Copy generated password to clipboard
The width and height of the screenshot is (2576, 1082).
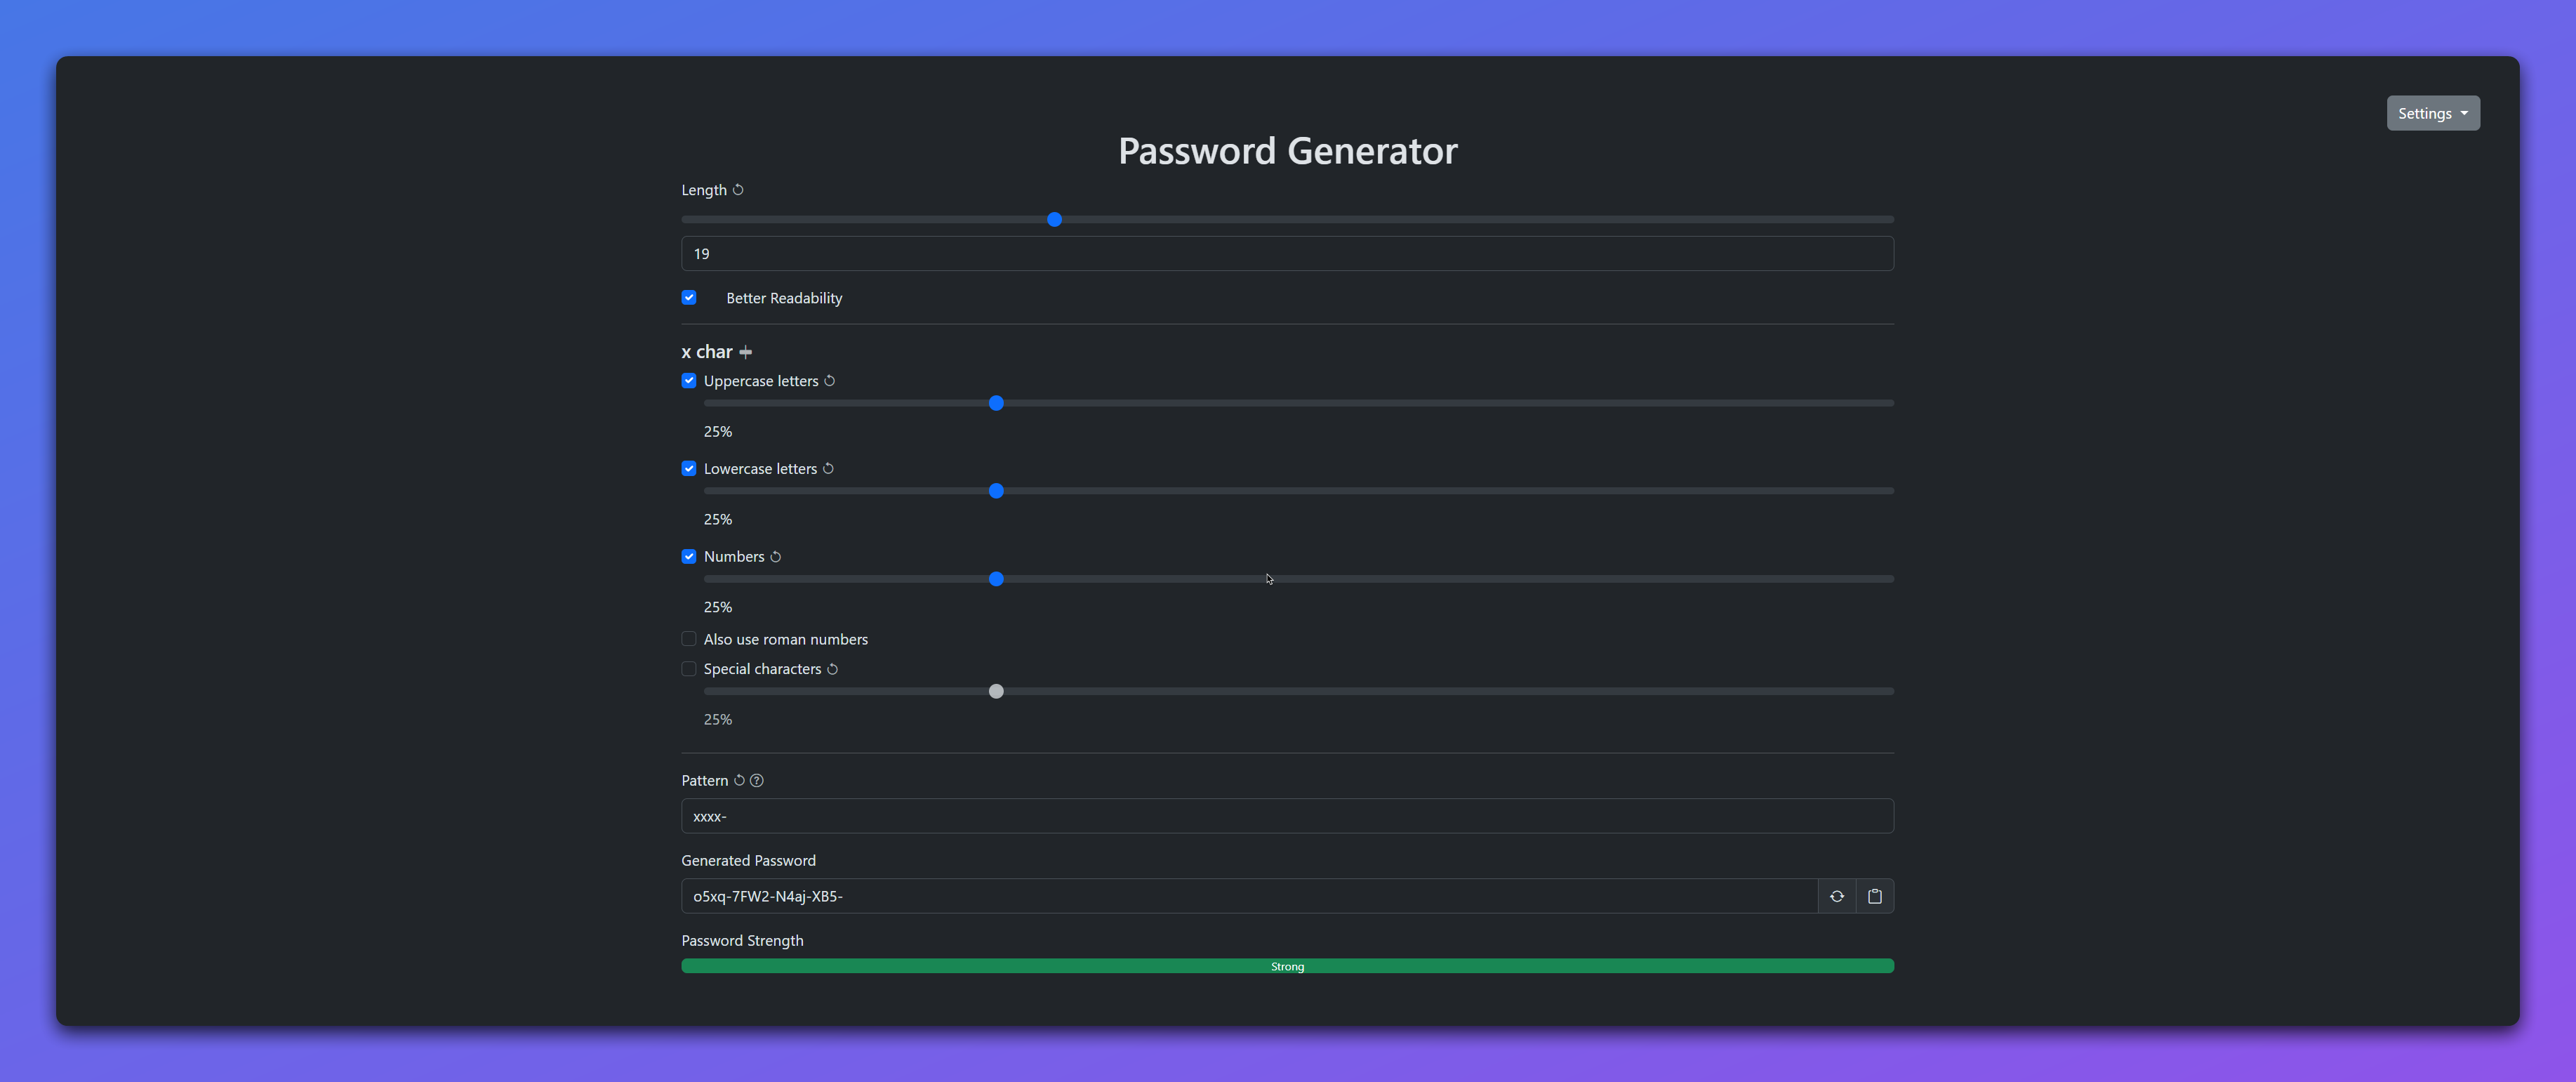(1874, 896)
